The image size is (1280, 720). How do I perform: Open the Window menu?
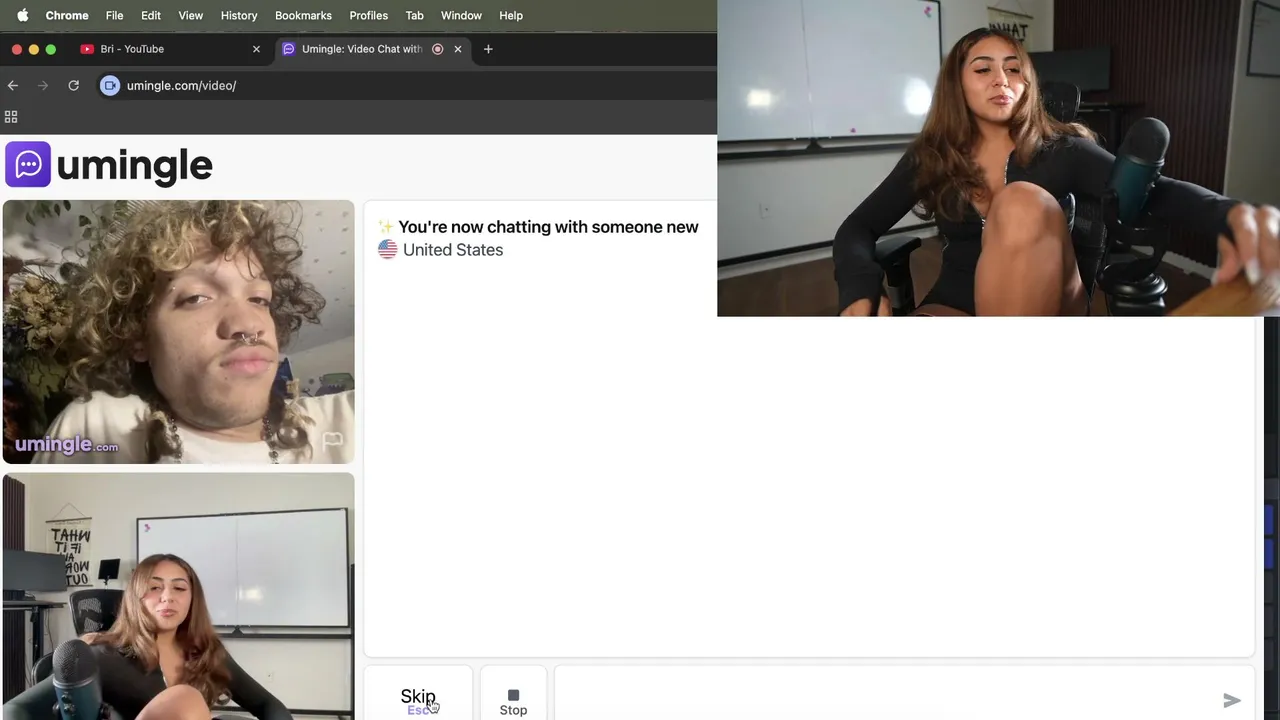point(461,15)
